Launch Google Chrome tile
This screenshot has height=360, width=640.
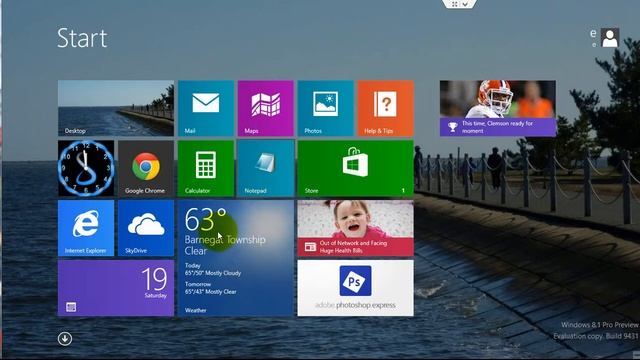tap(146, 168)
